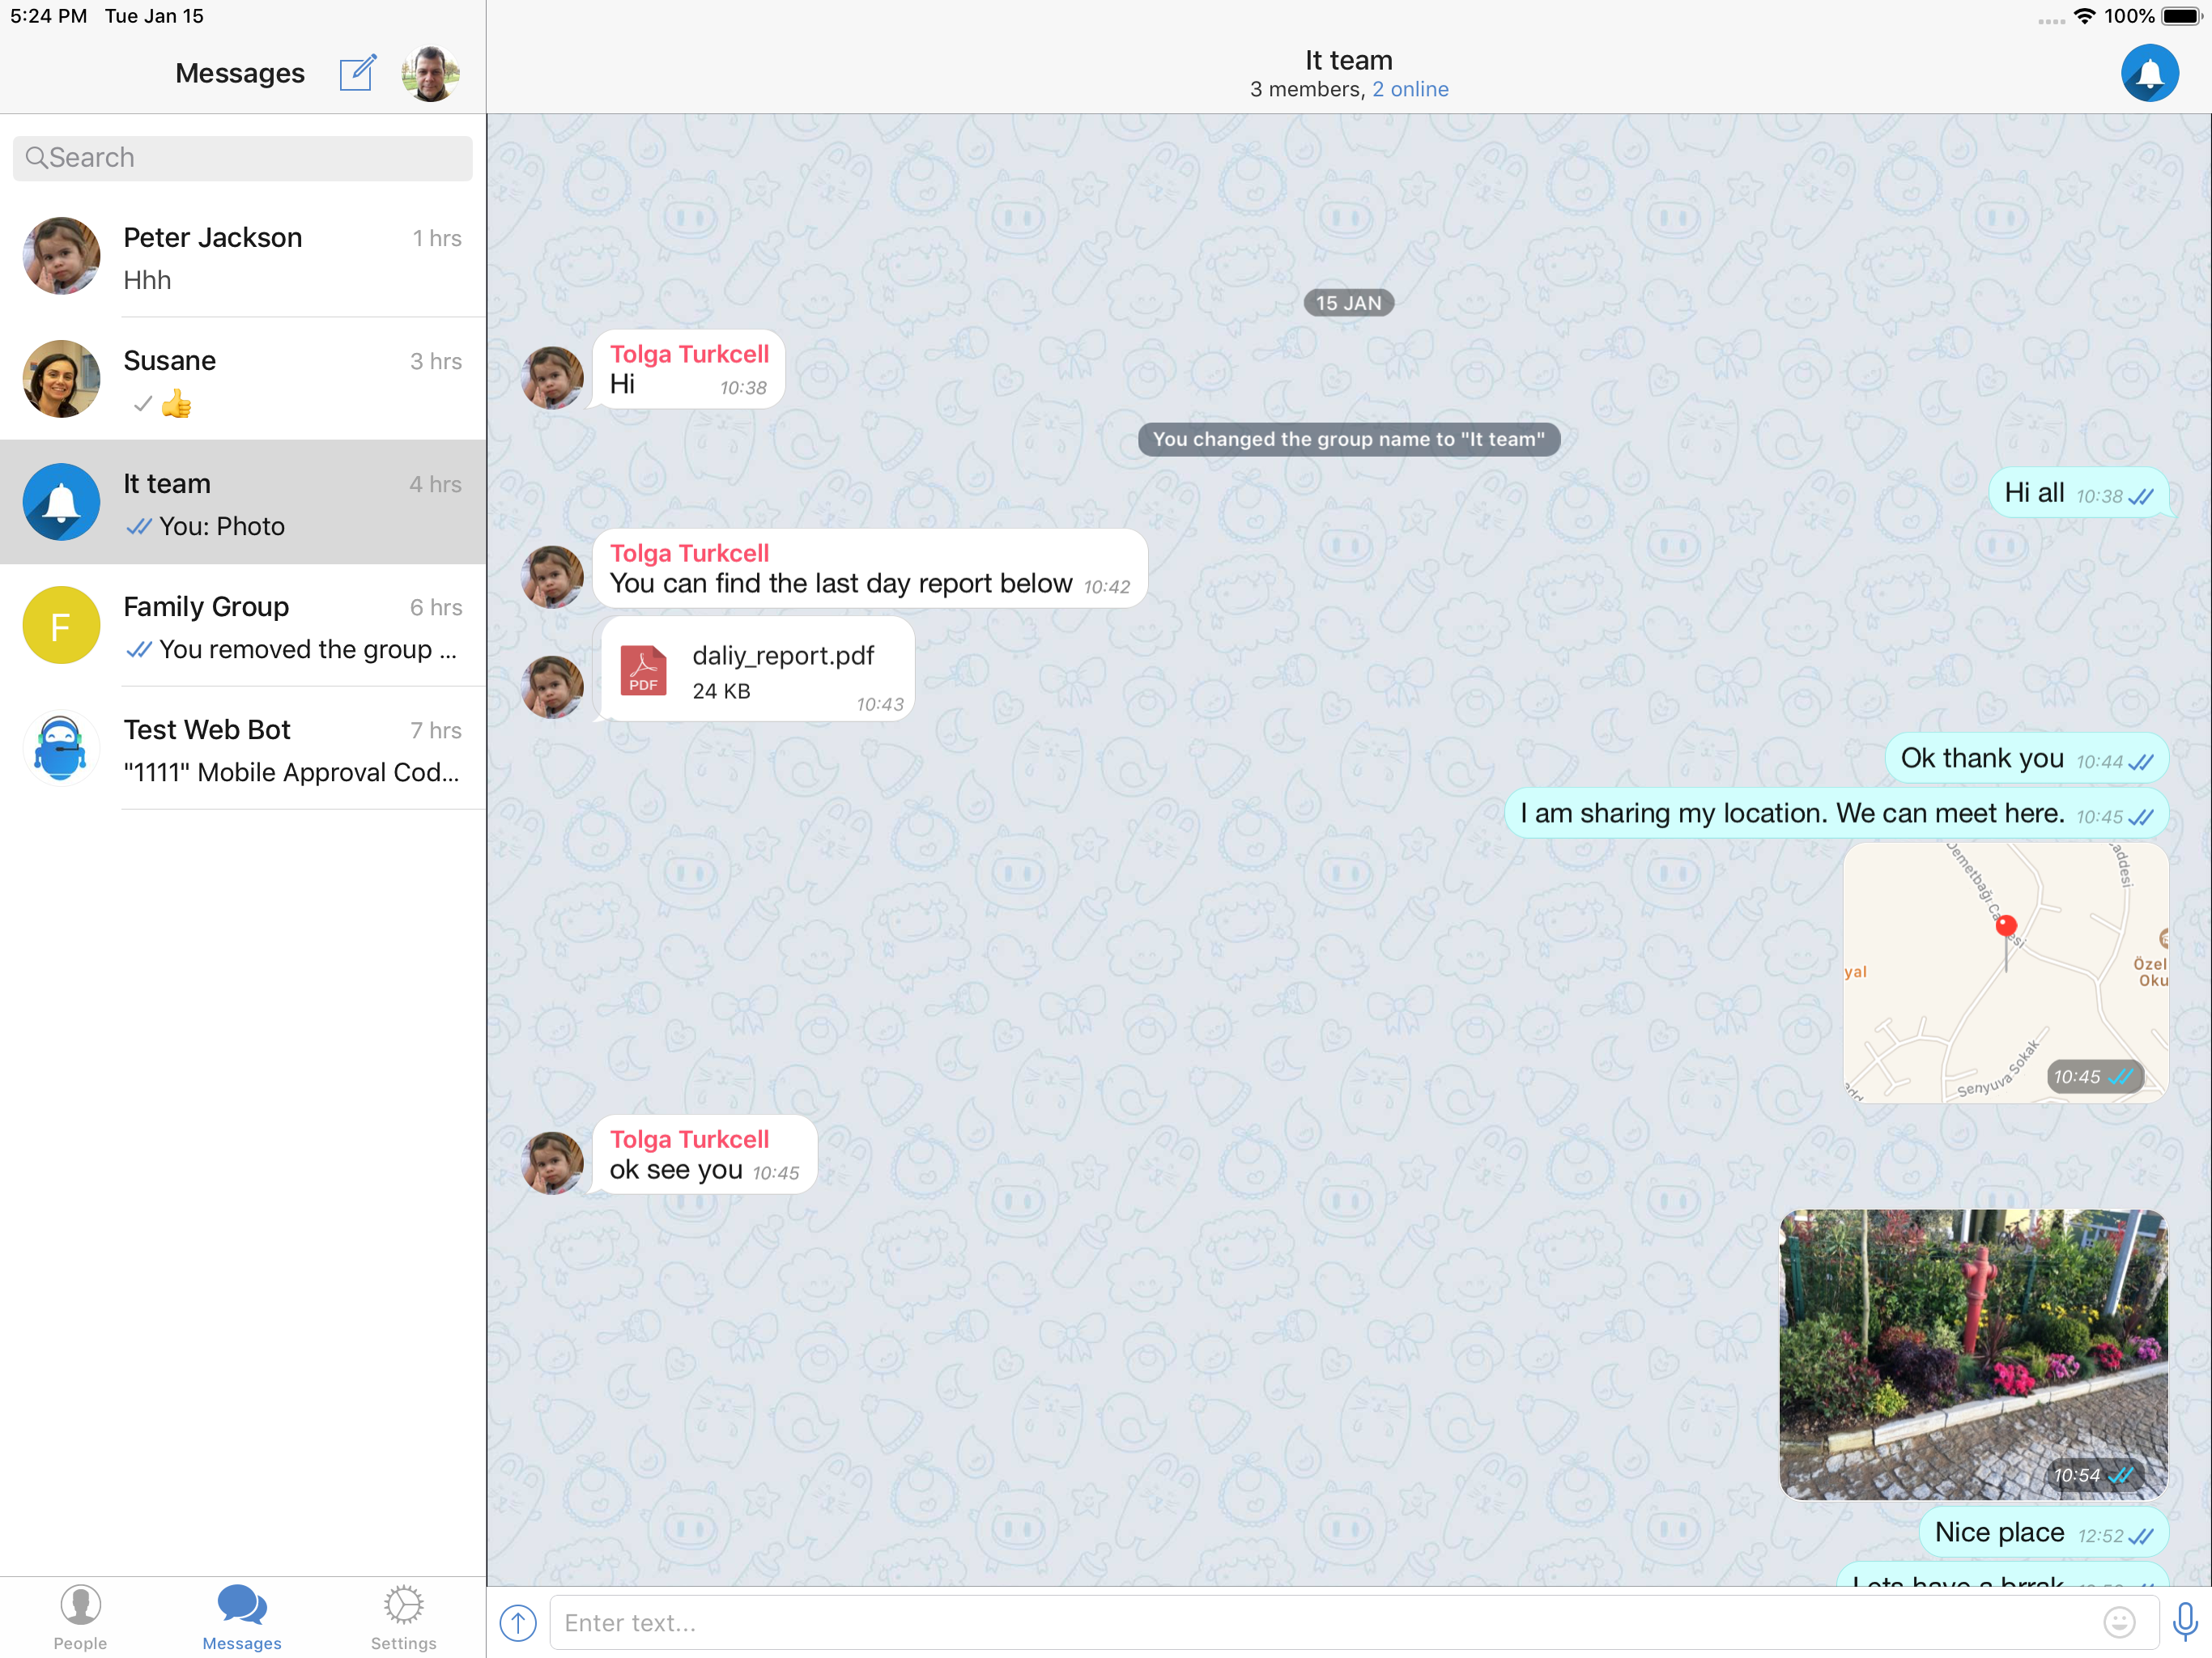Viewport: 2212px width, 1658px height.
Task: Tap the compose new message icon
Action: click(357, 73)
